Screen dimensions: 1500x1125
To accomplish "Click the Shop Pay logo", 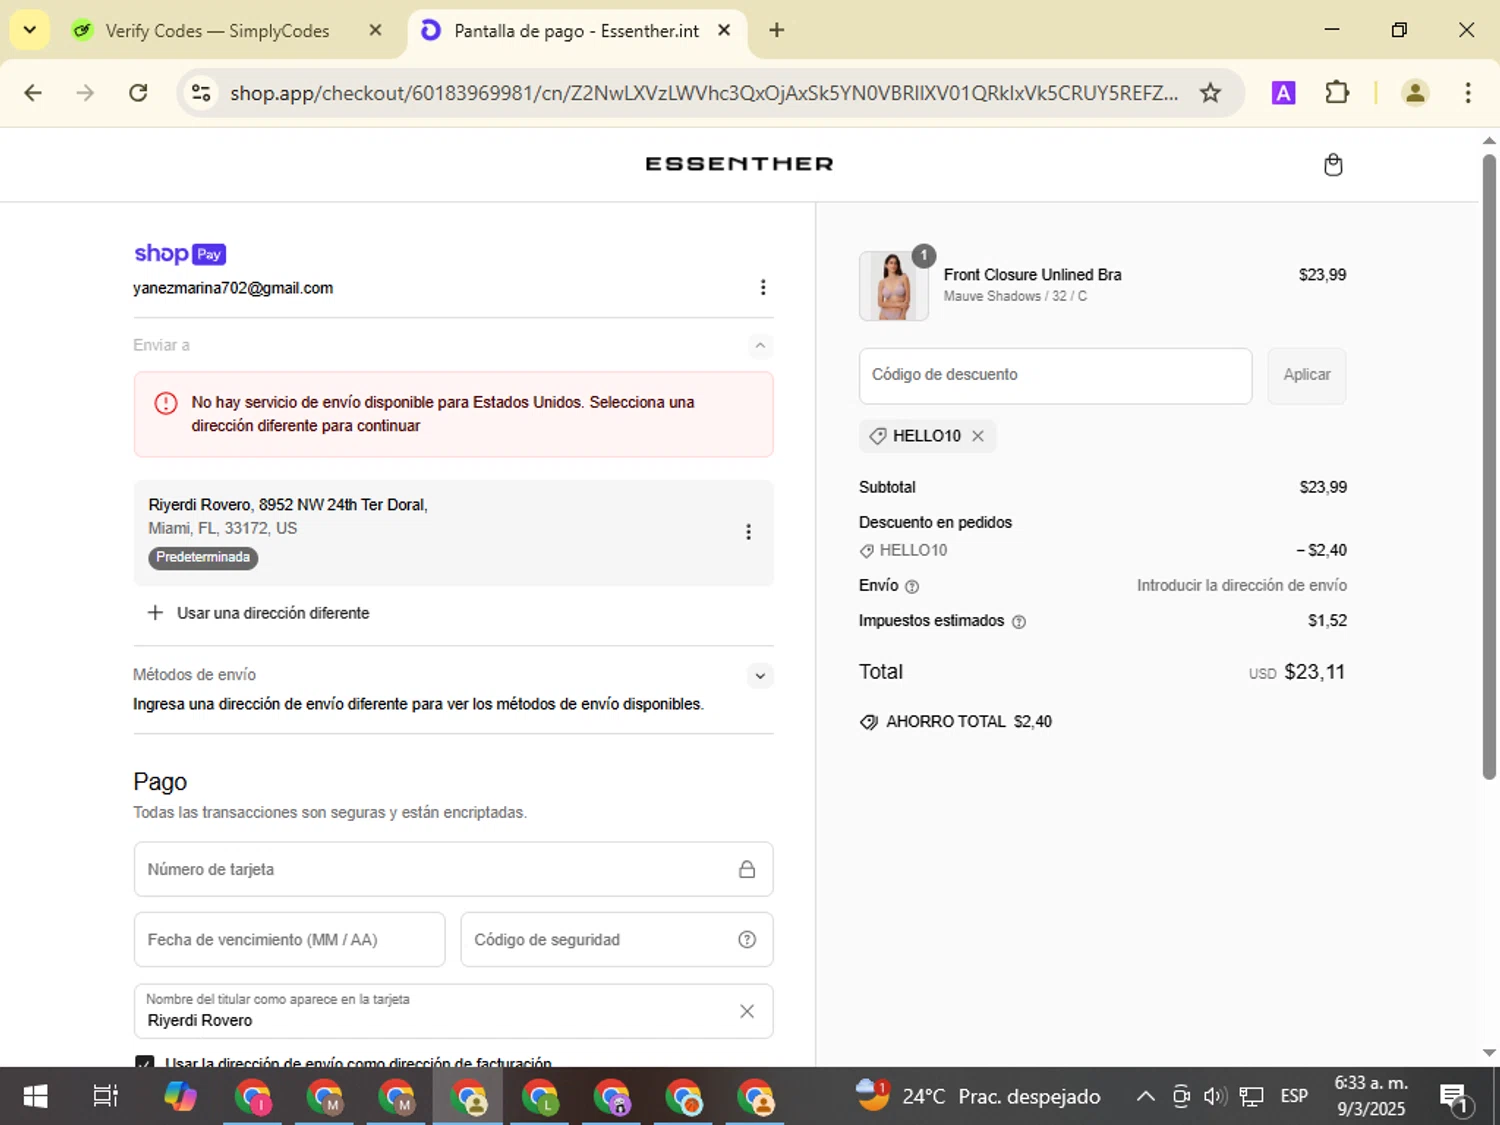I will [180, 254].
